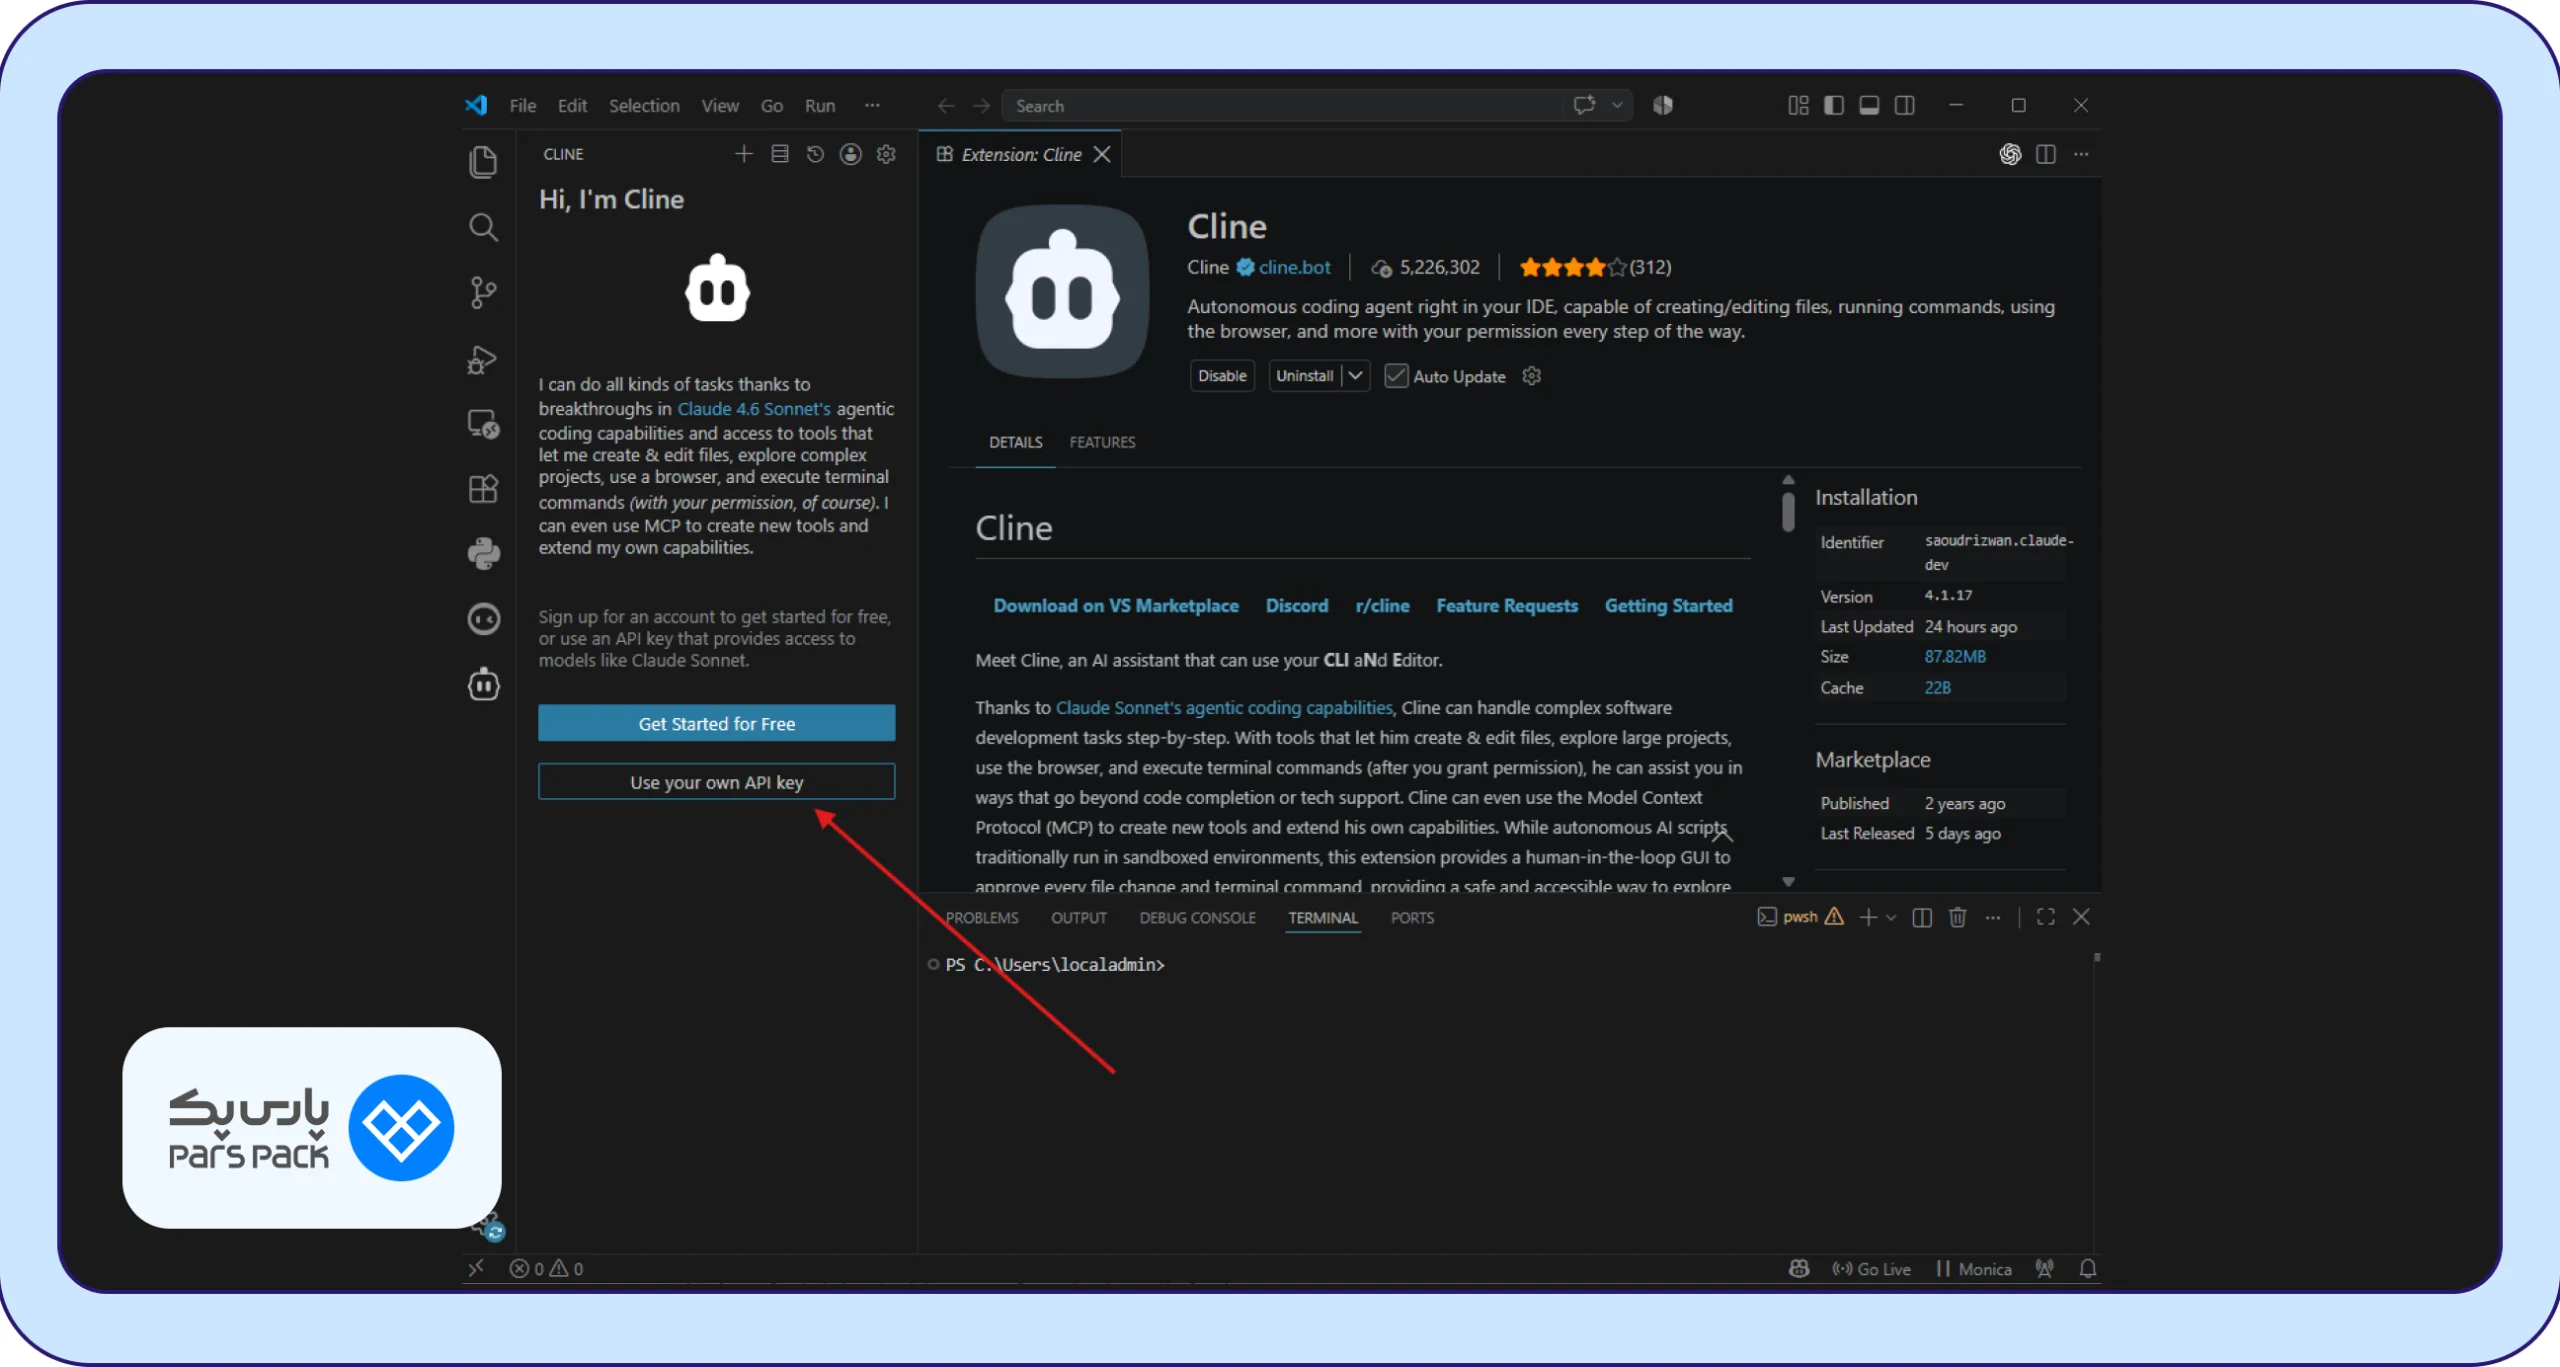Click the broadcast antenna icon in the status bar
Viewport: 2560px width, 1367px height.
(x=2044, y=1268)
